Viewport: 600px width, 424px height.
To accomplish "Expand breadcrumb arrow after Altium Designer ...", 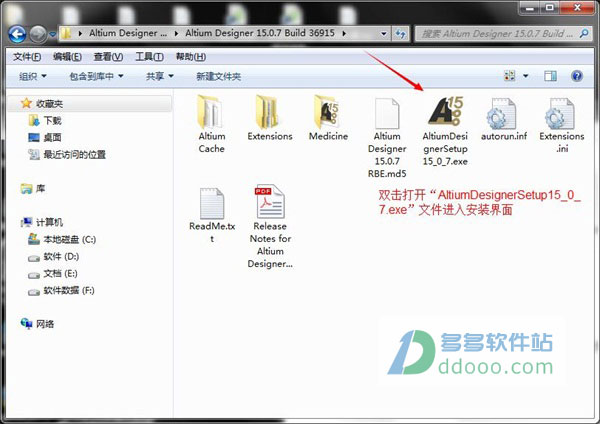I will (x=176, y=34).
